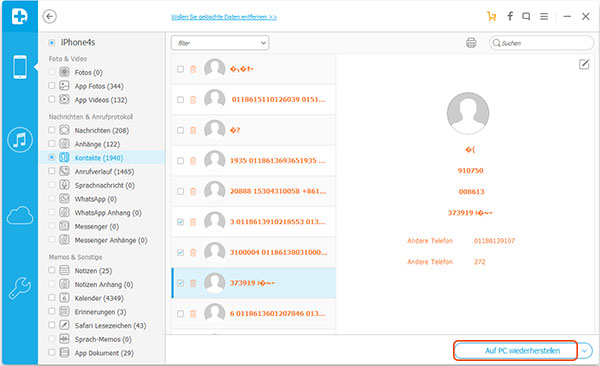Image resolution: width=600 pixels, height=366 pixels.
Task: Select contact '3 0118613910218553' row
Action: coord(253,222)
